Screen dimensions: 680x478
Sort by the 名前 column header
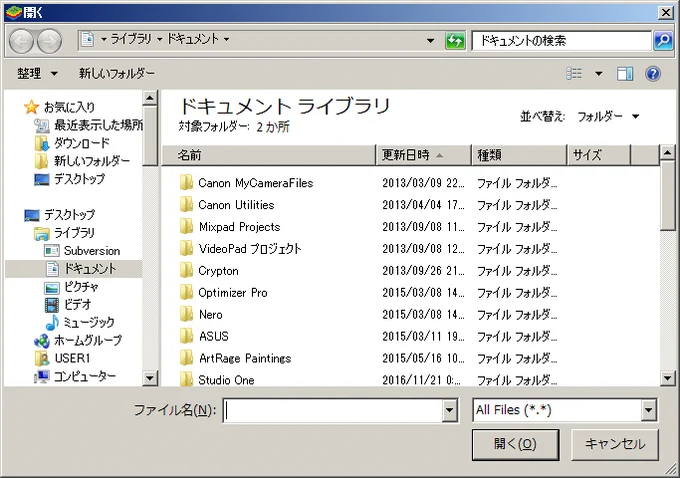click(x=268, y=155)
